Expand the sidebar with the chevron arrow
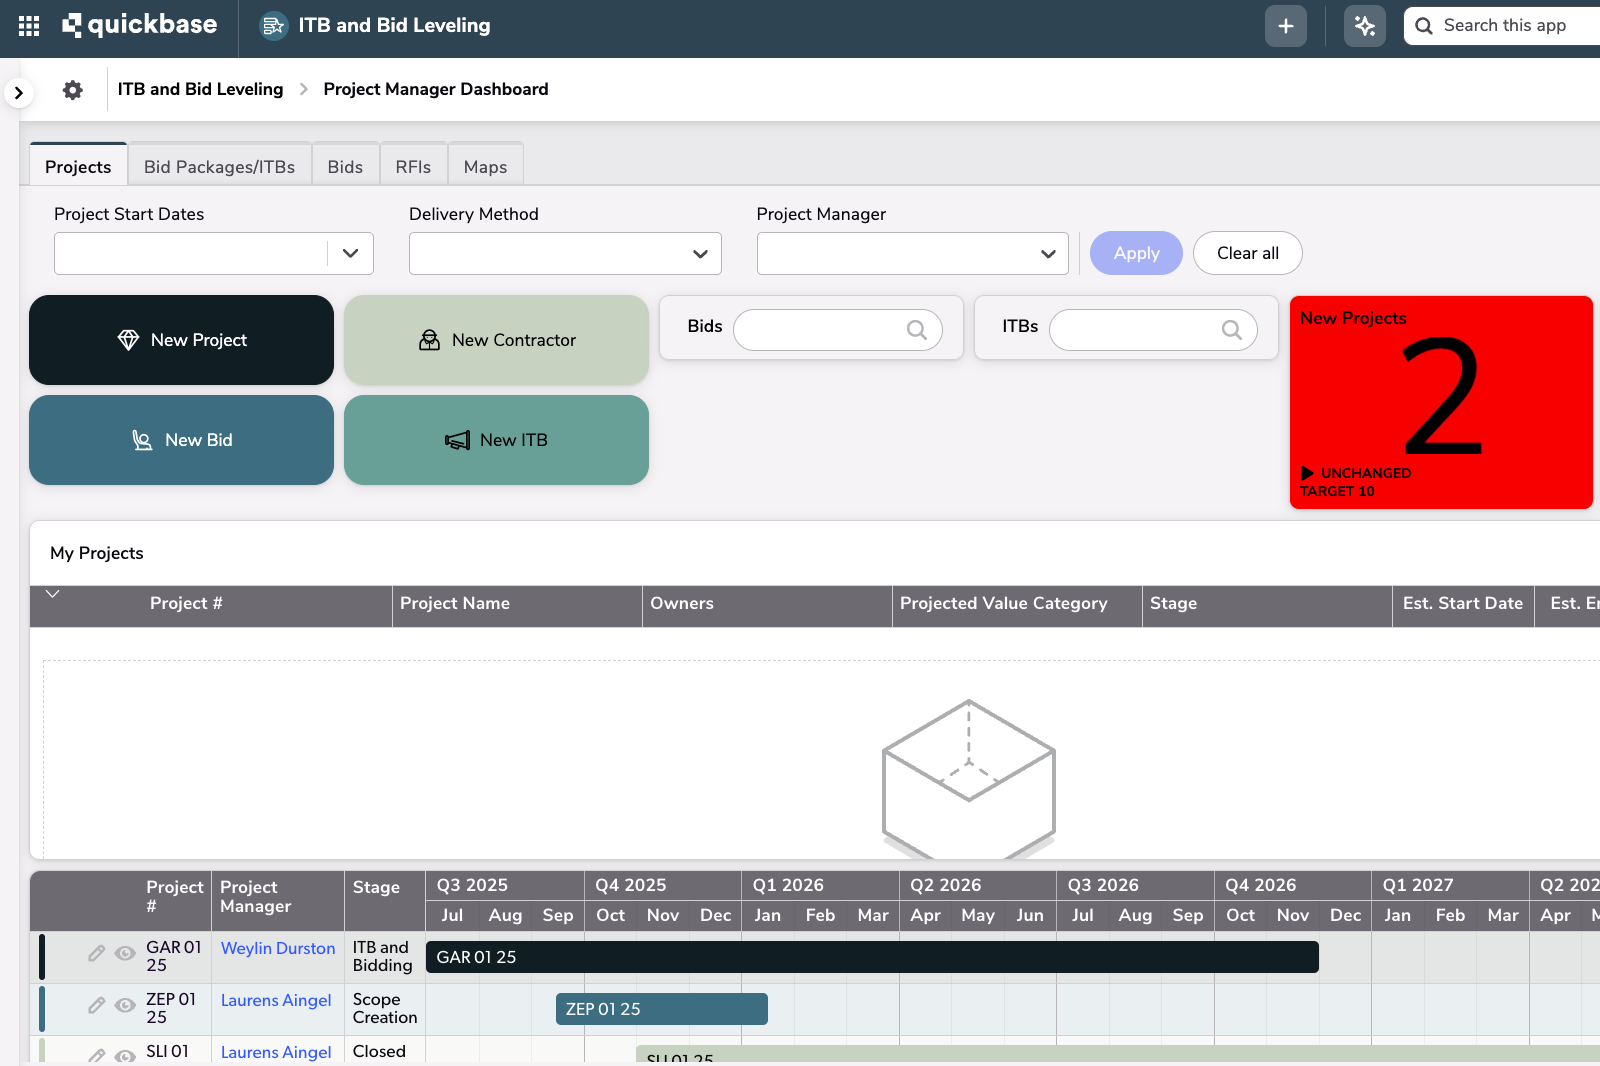This screenshot has width=1600, height=1066. (x=19, y=92)
